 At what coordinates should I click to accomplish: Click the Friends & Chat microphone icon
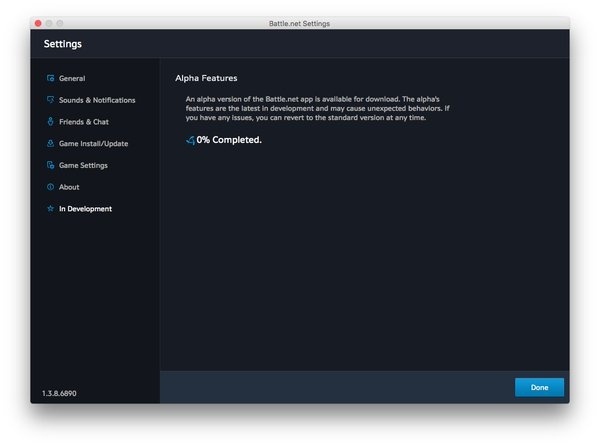[x=50, y=122]
